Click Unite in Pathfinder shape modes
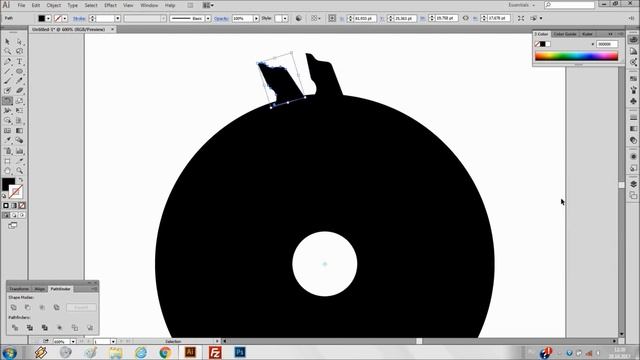640x360 pixels. (13, 307)
